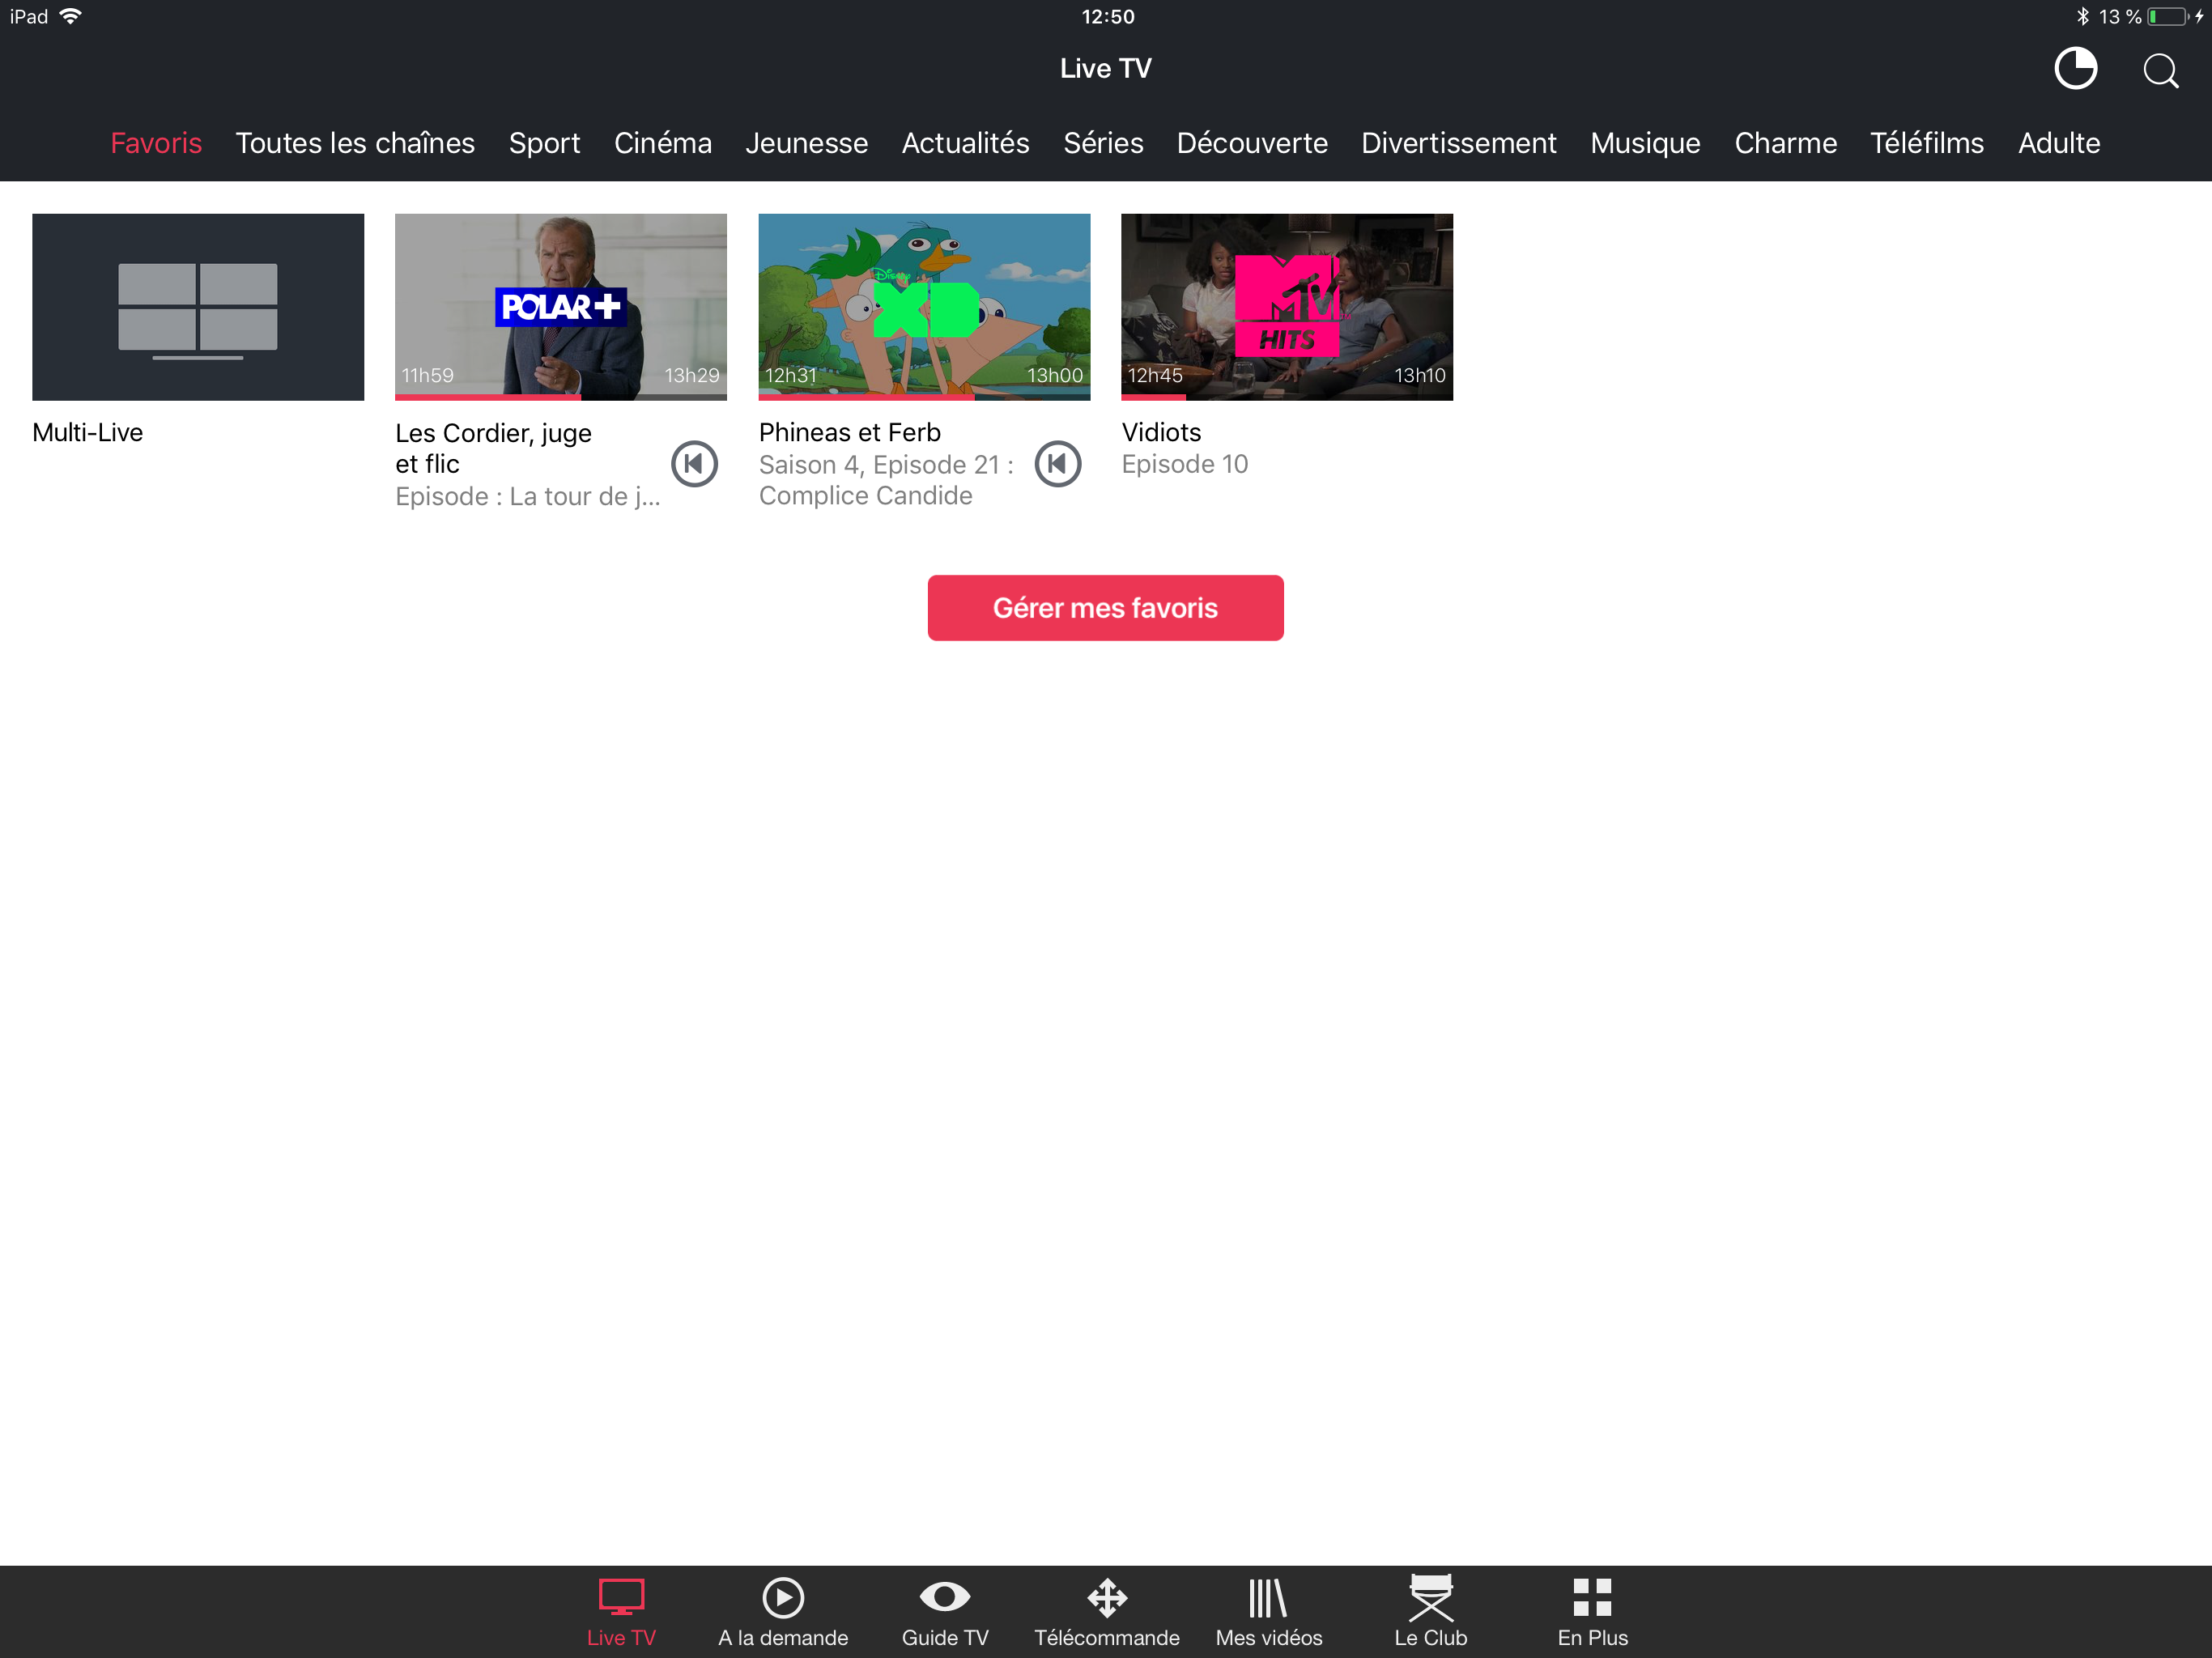
Task: Restart Les Cordier from the beginning
Action: pyautogui.click(x=694, y=464)
